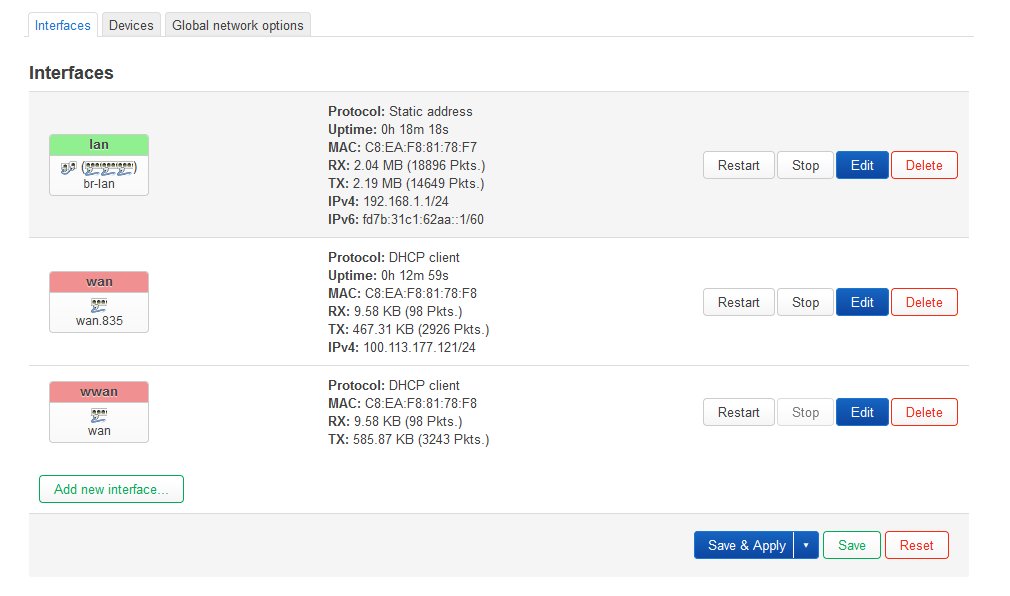Screen dimensions: 1010x596
Task: Edit the wan interface
Action: point(862,302)
